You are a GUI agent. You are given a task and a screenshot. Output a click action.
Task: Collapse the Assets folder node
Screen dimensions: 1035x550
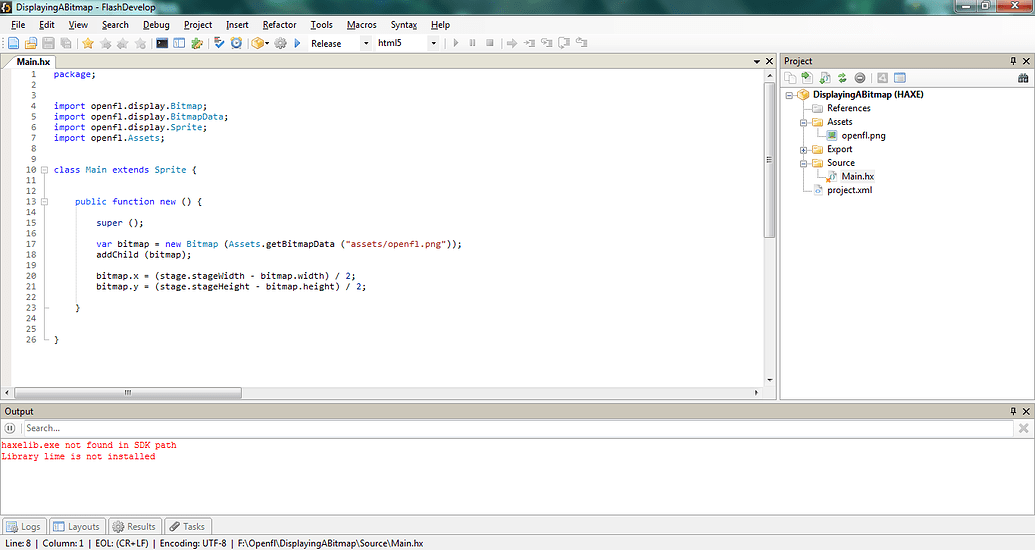tap(803, 123)
